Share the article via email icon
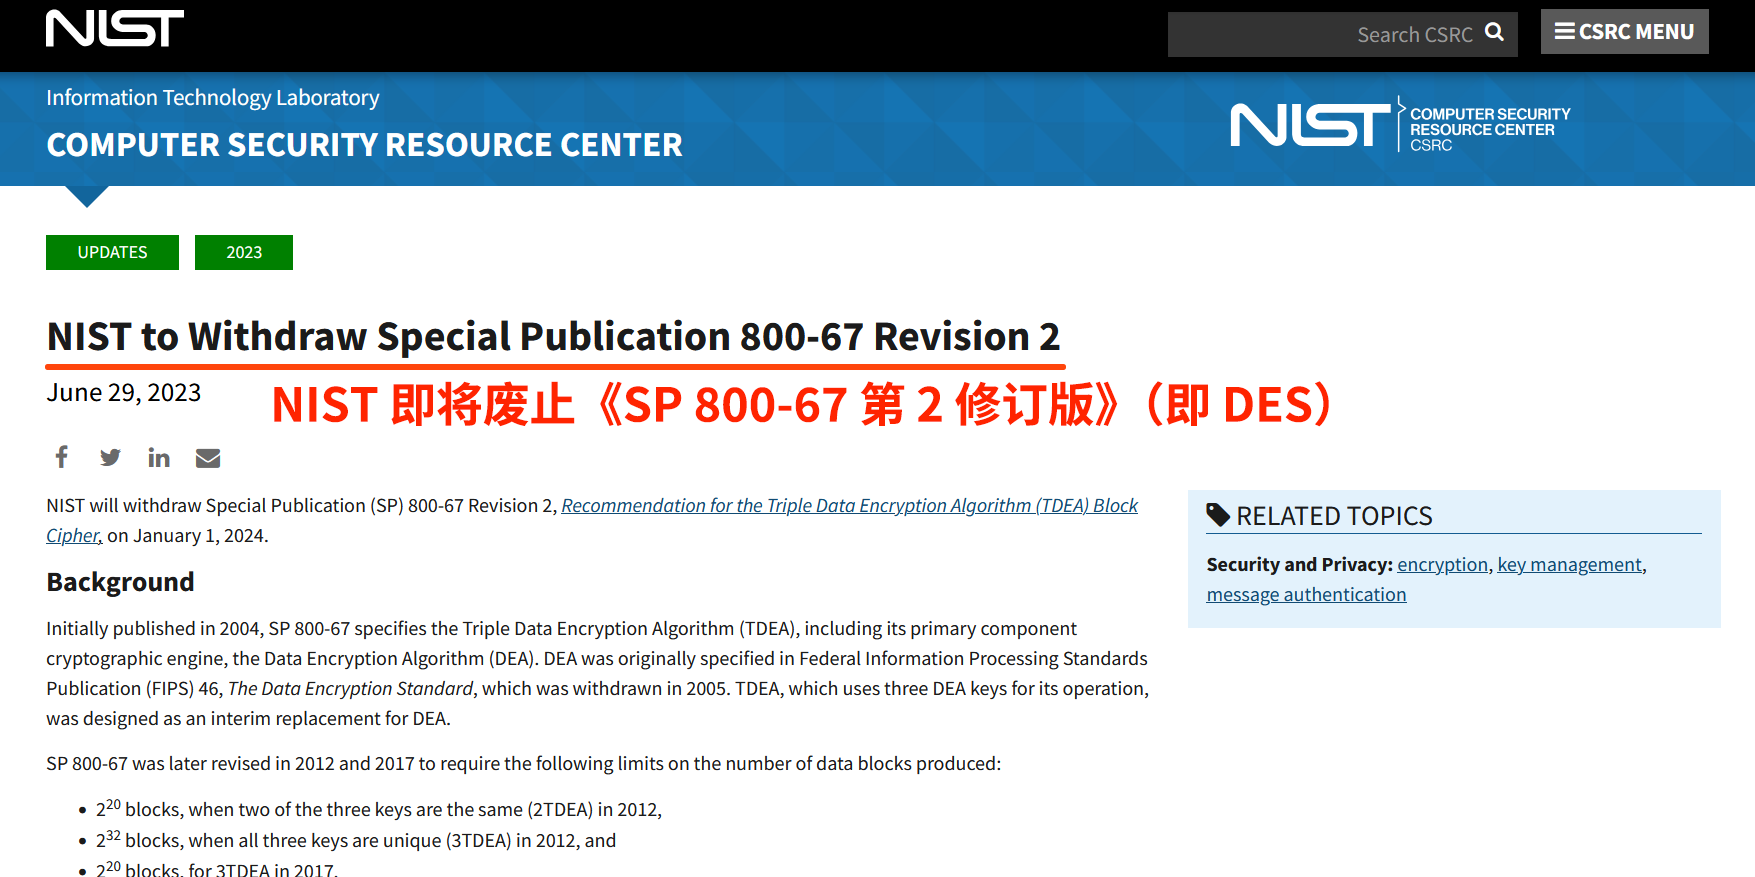1755x877 pixels. click(208, 458)
